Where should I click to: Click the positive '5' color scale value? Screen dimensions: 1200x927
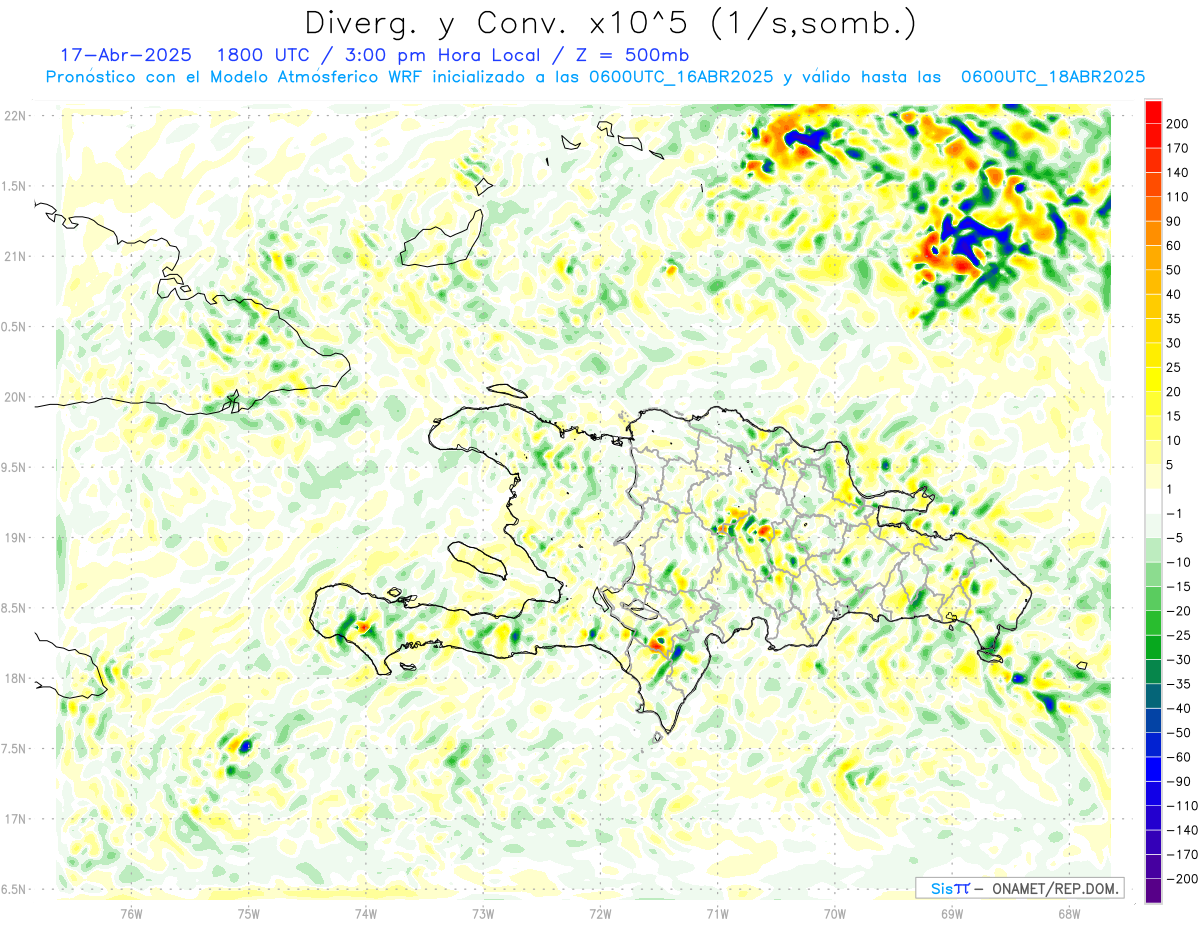coord(1171,464)
